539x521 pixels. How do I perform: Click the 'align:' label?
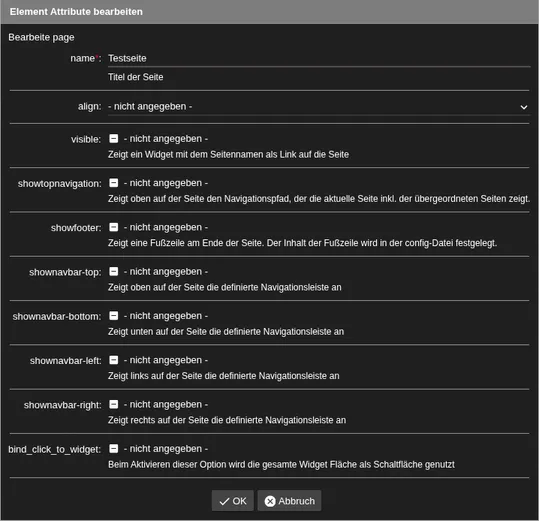tap(90, 107)
